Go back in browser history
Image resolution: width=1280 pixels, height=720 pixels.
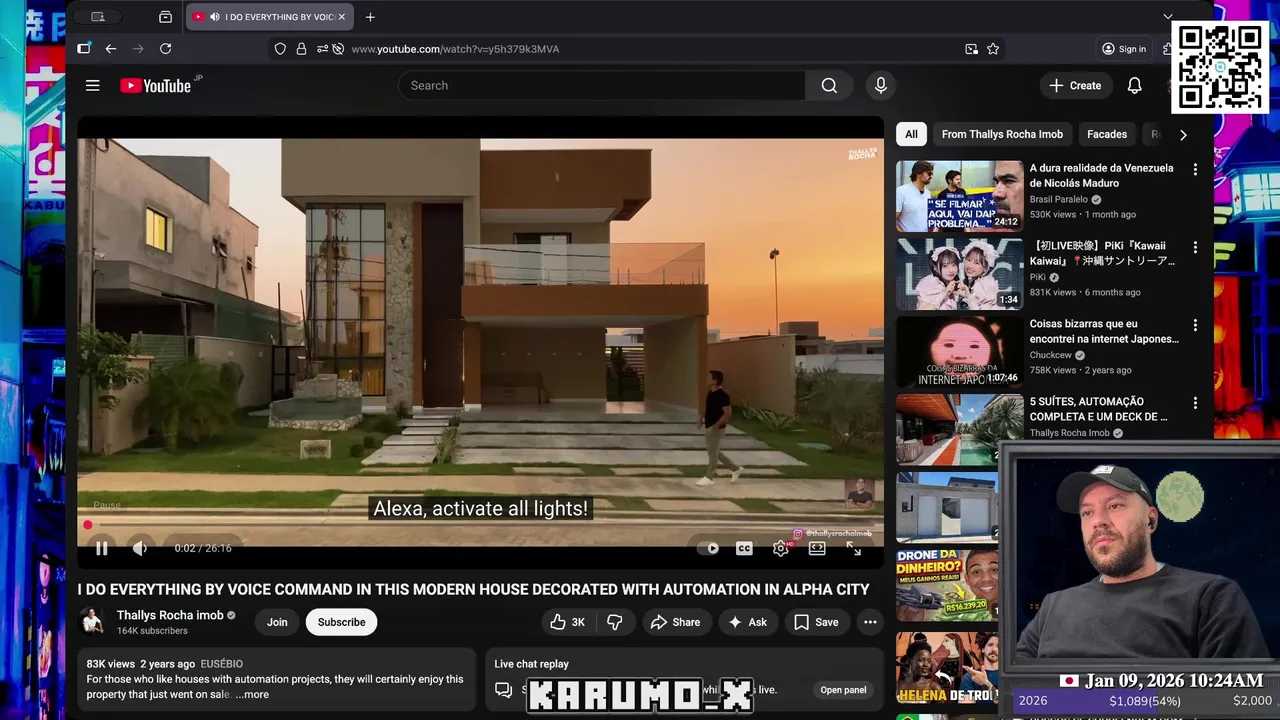tap(111, 49)
